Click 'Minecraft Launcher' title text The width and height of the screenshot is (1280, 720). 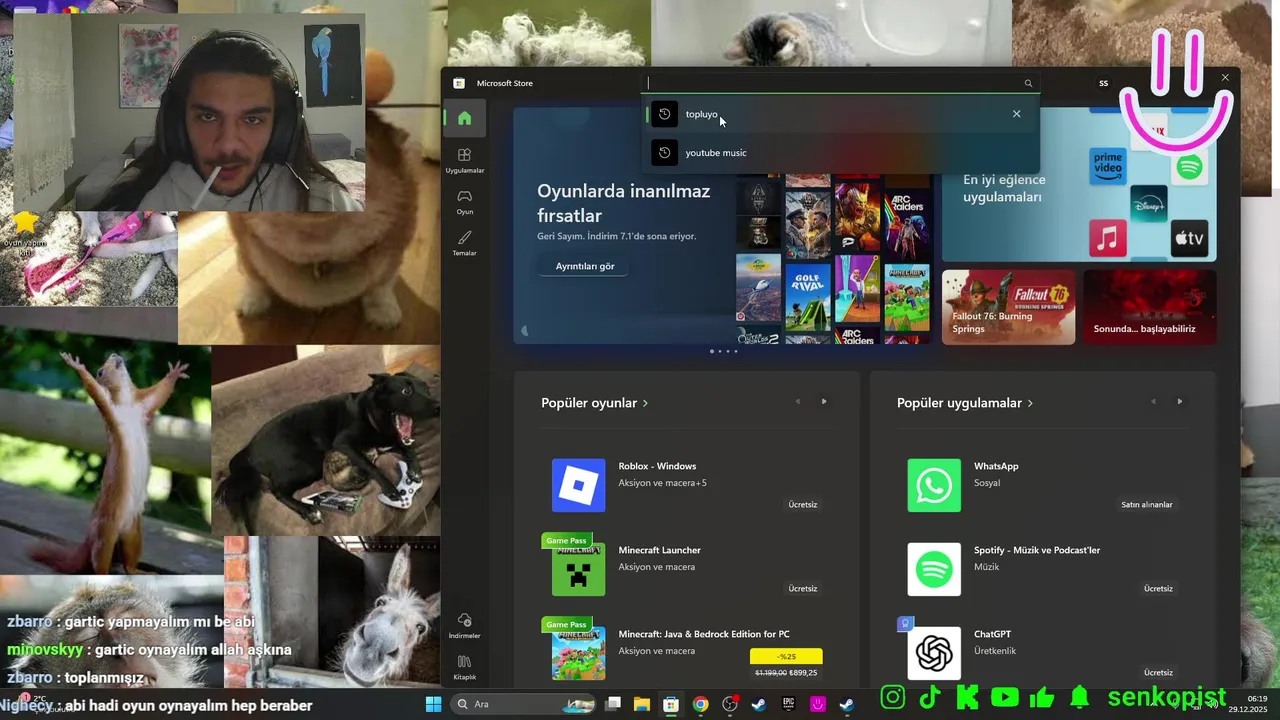coord(659,550)
